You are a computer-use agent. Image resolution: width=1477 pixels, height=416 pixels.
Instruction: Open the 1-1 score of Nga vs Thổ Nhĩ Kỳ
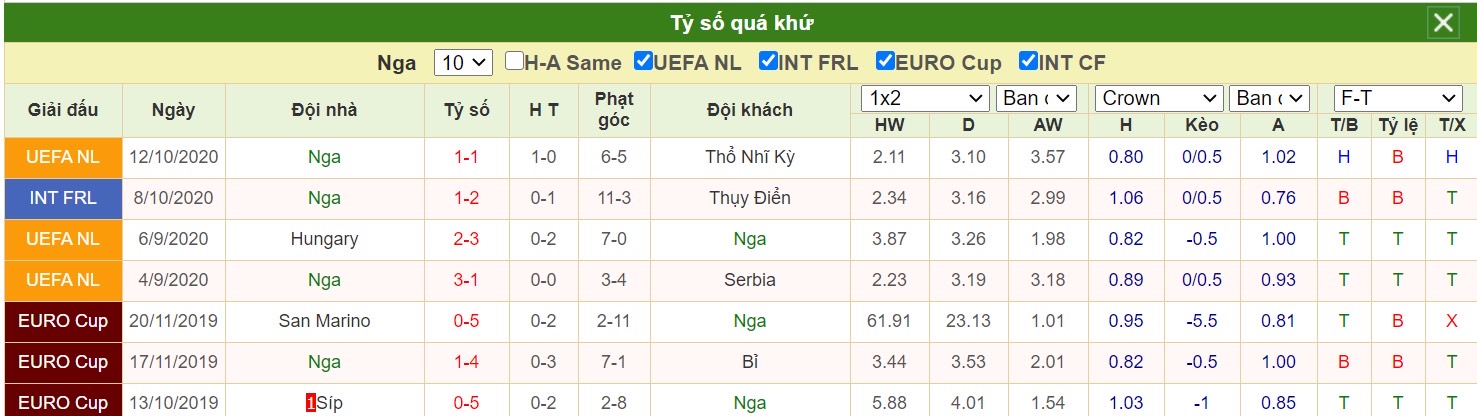[x=466, y=157]
